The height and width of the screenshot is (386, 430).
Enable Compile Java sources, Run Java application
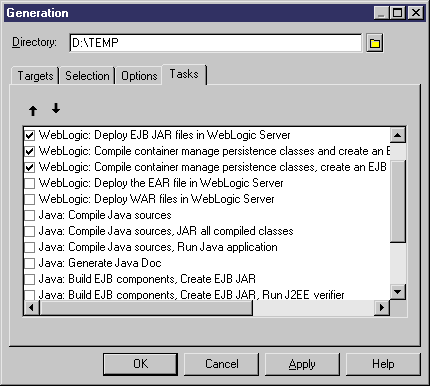(x=30, y=247)
